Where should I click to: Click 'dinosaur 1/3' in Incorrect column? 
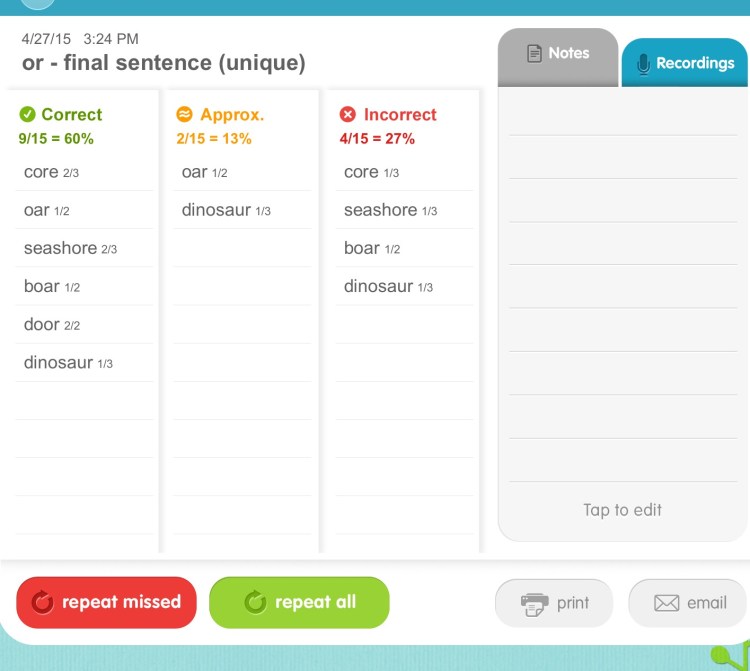[388, 286]
